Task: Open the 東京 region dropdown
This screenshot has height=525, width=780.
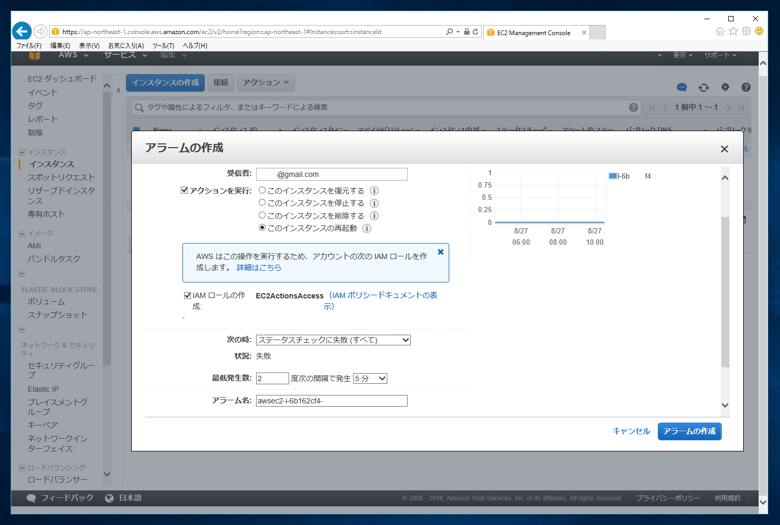Action: [x=682, y=55]
